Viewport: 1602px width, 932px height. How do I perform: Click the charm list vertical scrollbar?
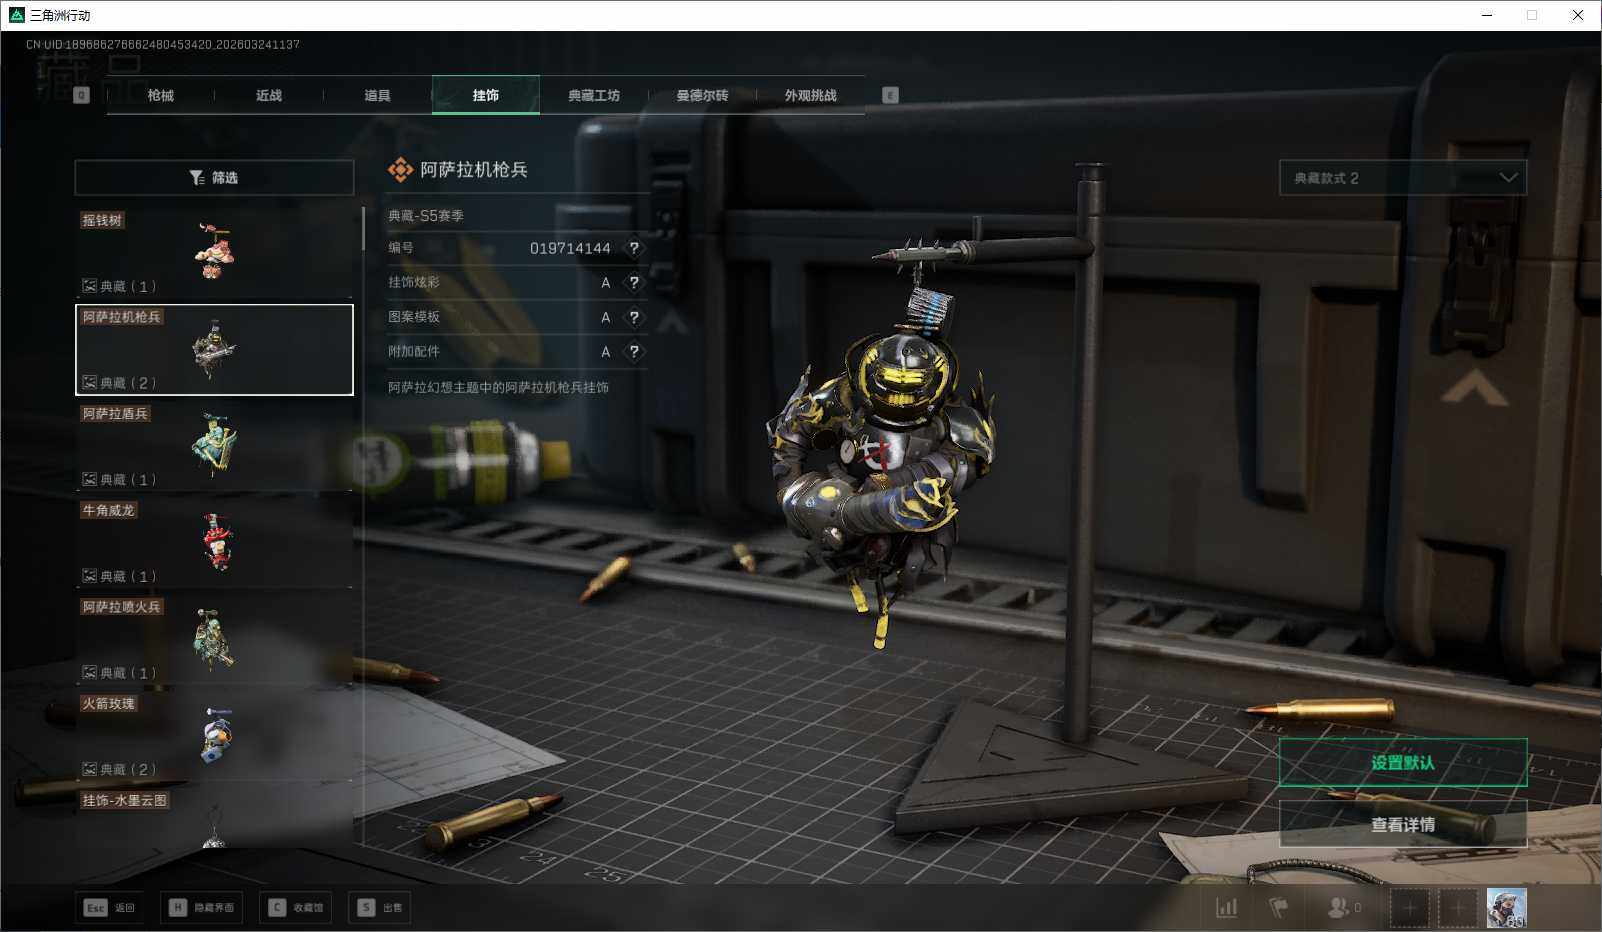click(362, 229)
